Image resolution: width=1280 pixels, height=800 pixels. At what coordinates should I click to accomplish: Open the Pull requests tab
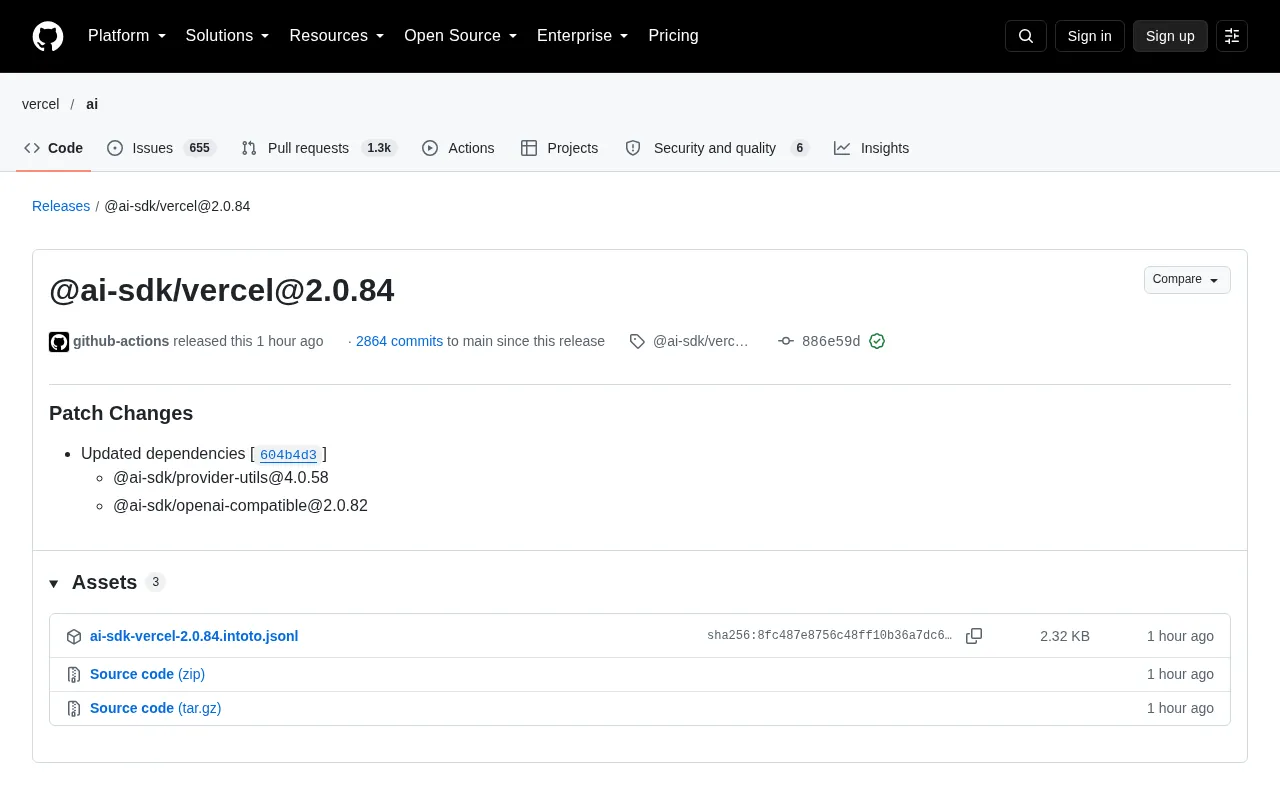tap(319, 148)
